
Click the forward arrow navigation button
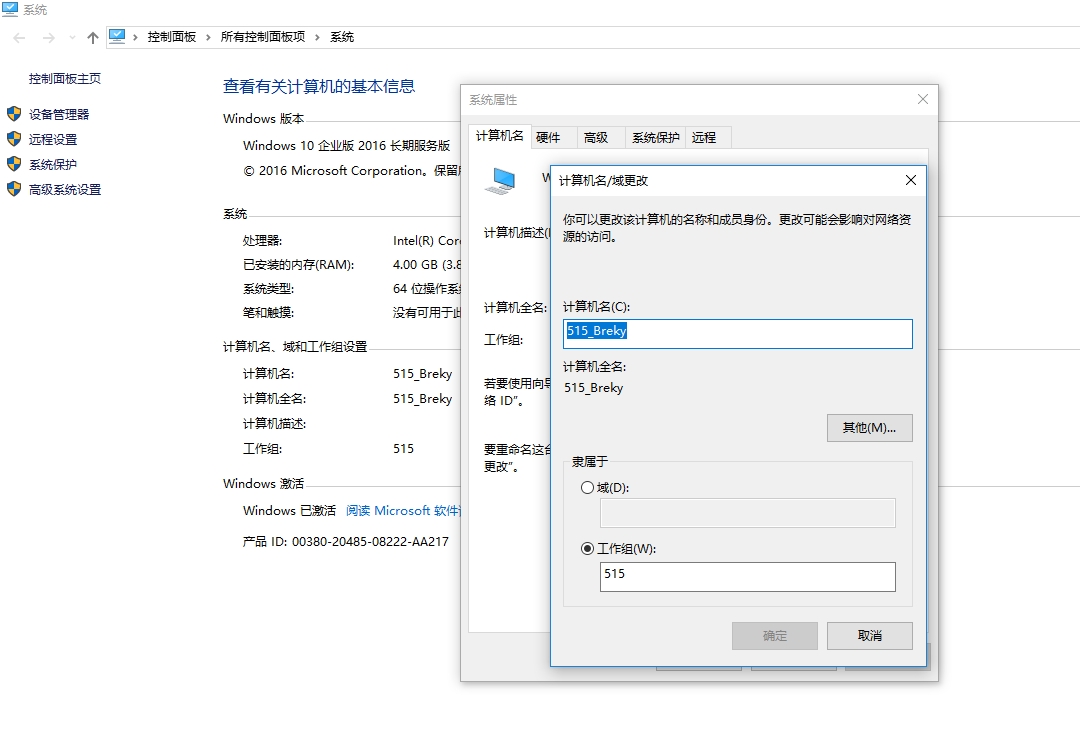49,37
